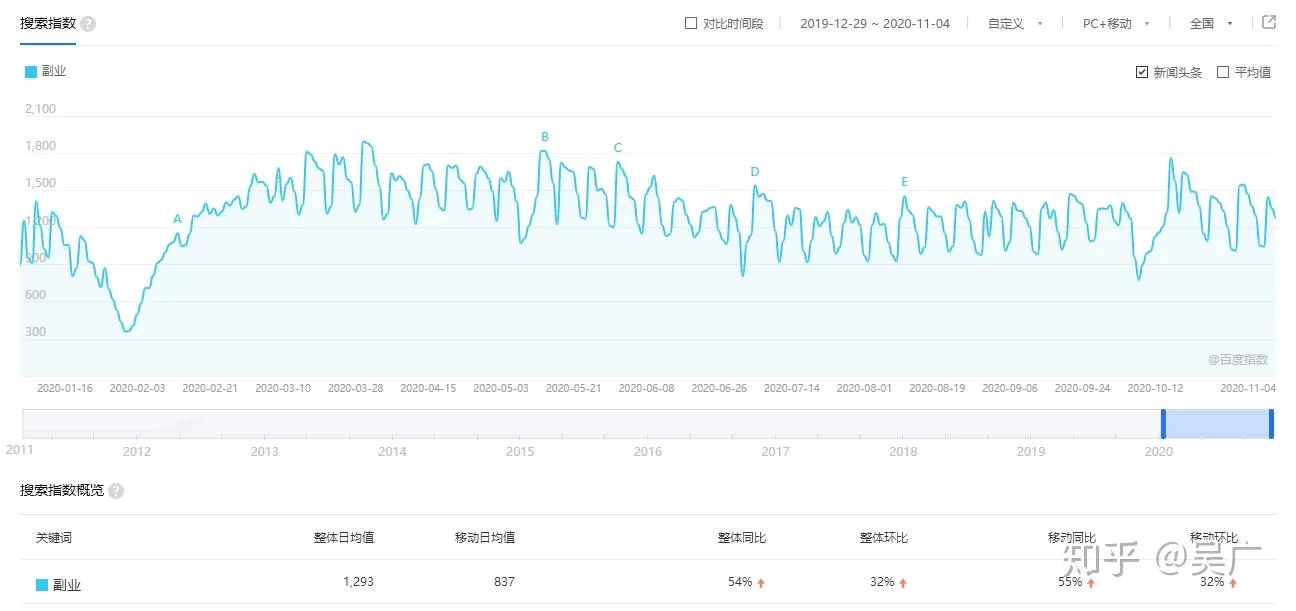Click the red up arrow beside 54%
Viewport: 1296px width, 611px height.
point(763,582)
